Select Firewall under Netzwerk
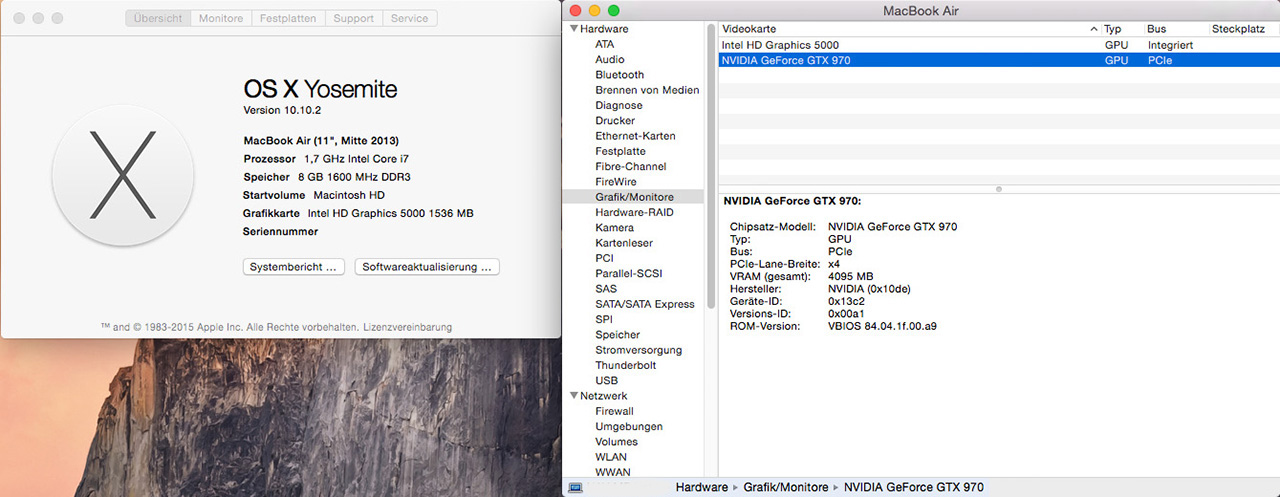The width and height of the screenshot is (1280, 497). pos(614,411)
